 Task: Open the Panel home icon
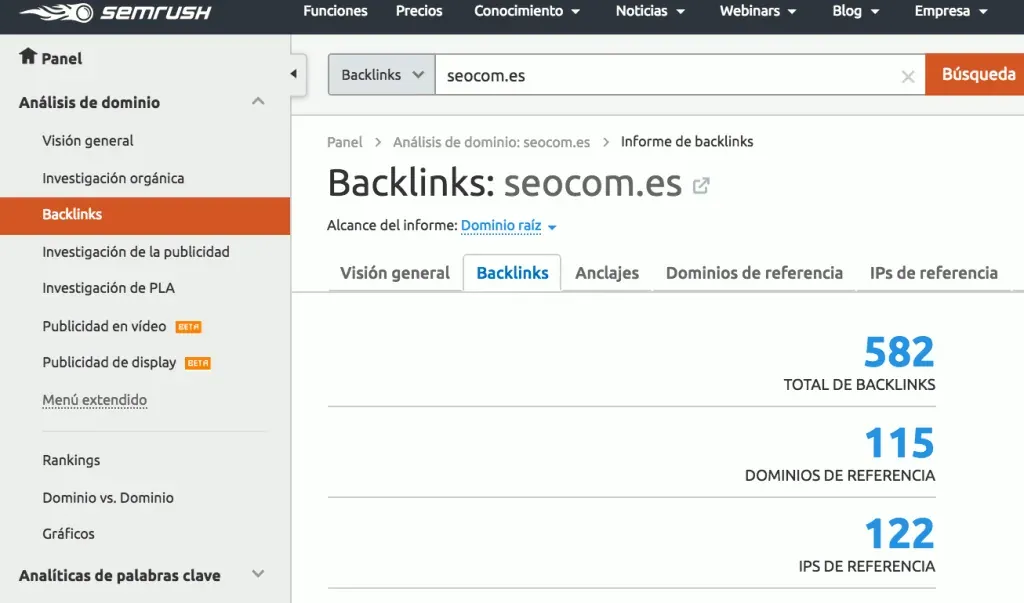(27, 57)
